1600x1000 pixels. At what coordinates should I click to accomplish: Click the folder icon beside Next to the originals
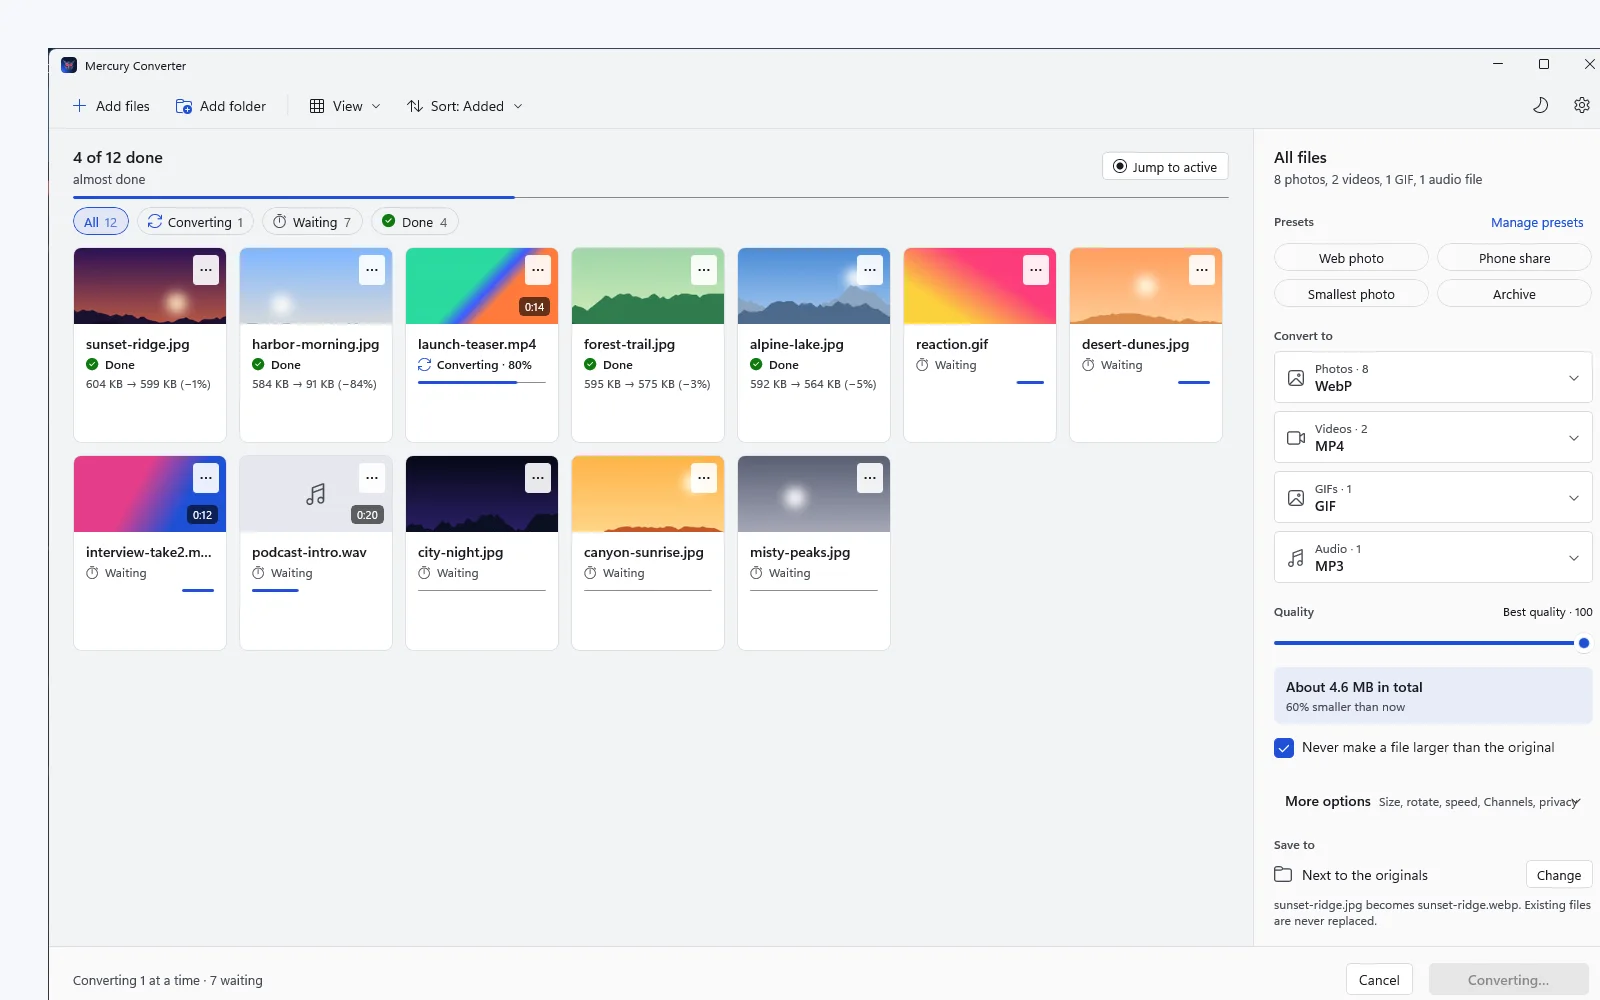coord(1283,875)
